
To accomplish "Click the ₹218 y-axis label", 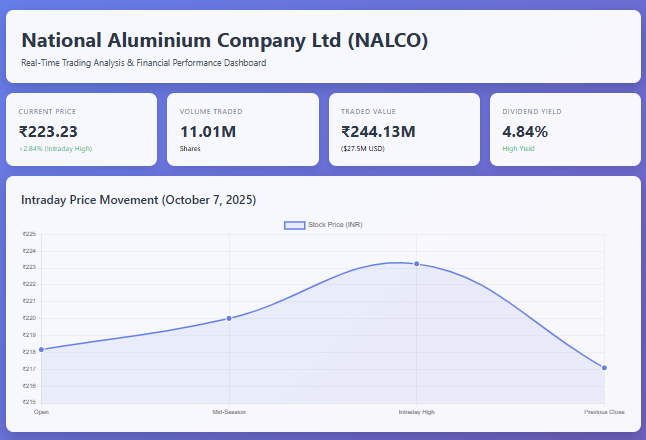I will (29, 352).
